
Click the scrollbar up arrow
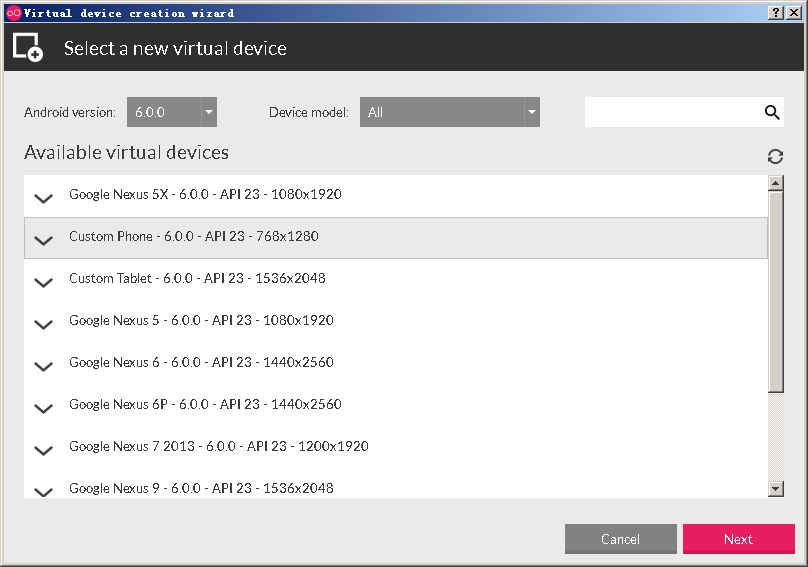click(776, 183)
